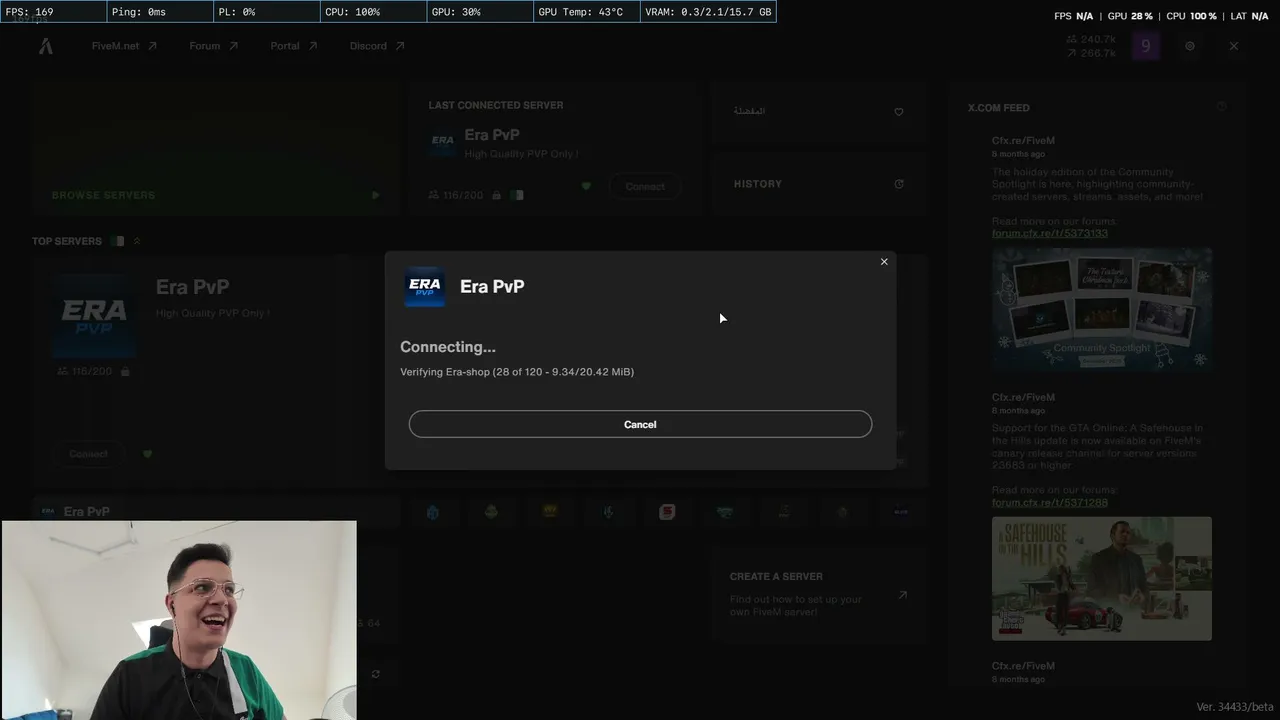Toggle favorite heart on last connected server
The height and width of the screenshot is (720, 1280).
click(586, 186)
